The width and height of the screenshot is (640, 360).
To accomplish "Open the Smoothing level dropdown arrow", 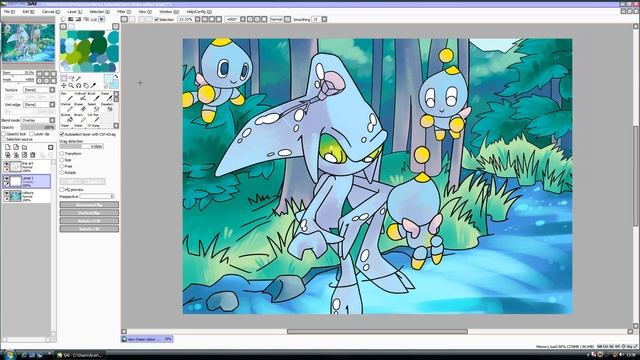I will click(x=324, y=19).
